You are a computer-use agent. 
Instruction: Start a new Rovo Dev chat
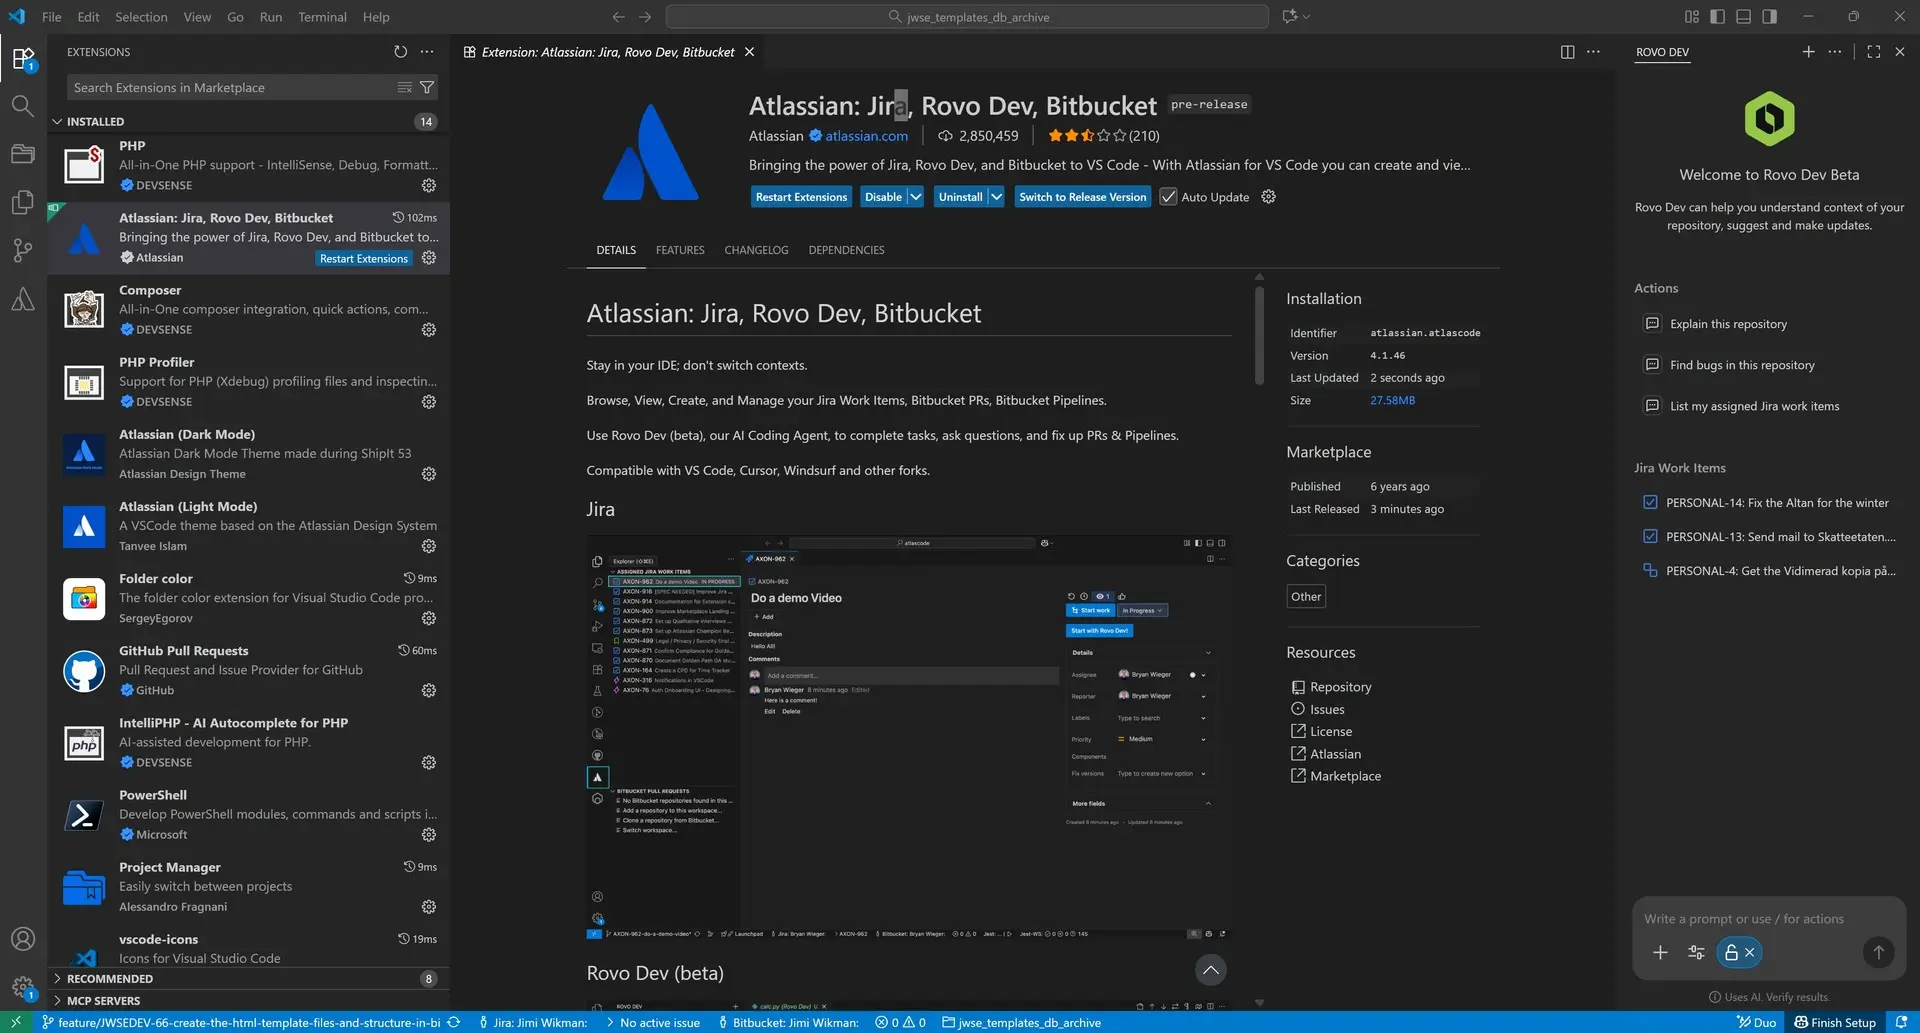pyautogui.click(x=1808, y=51)
